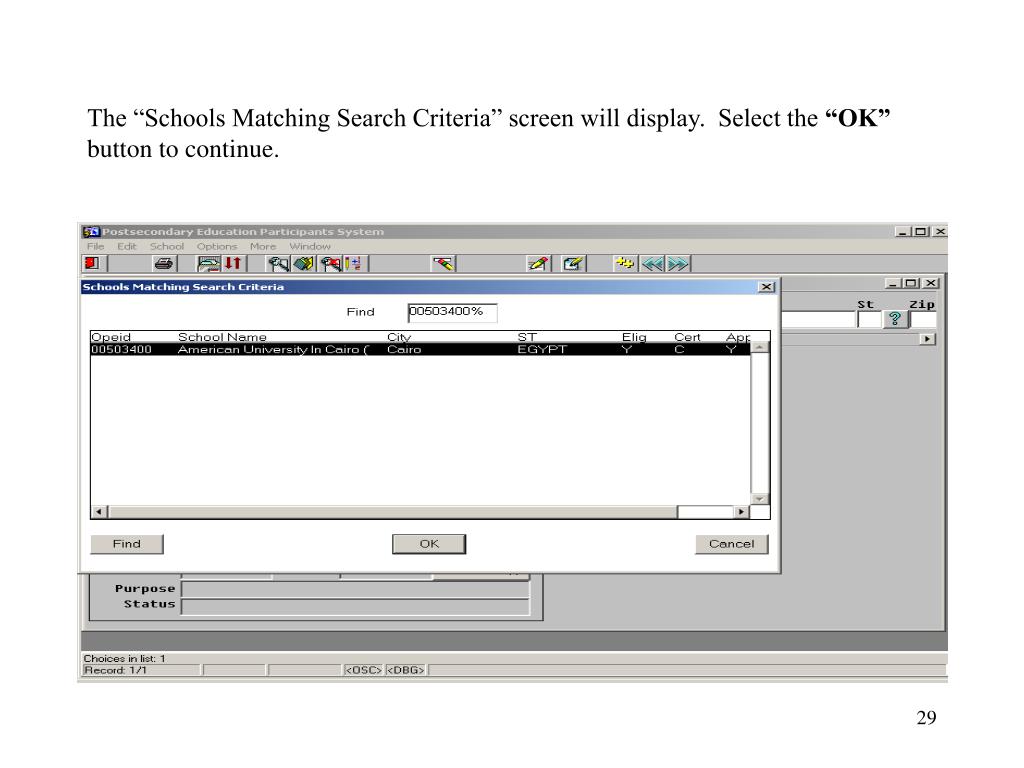The height and width of the screenshot is (768, 1024).
Task: Click the toolbar icon left of red arrows
Action: tap(209, 263)
